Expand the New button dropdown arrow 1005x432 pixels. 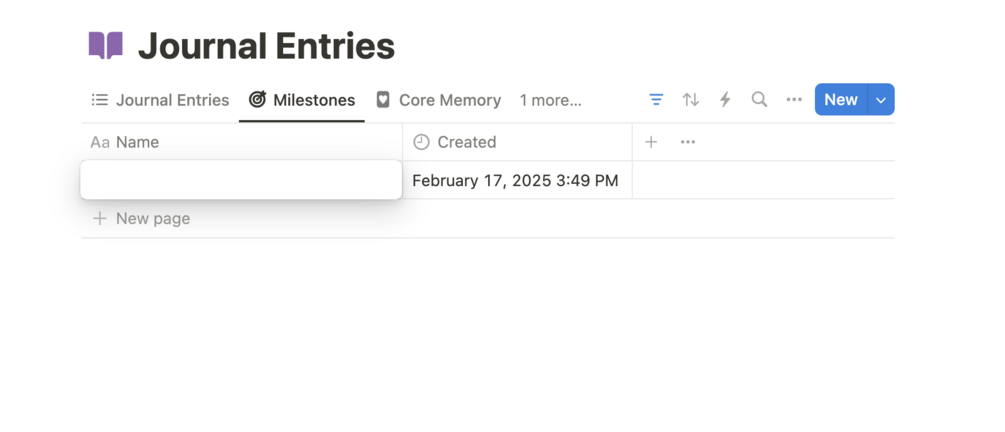(881, 100)
